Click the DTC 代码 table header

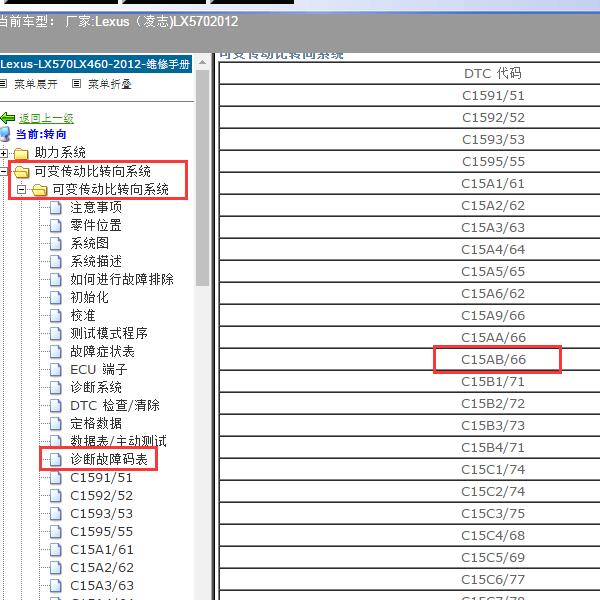pos(493,73)
